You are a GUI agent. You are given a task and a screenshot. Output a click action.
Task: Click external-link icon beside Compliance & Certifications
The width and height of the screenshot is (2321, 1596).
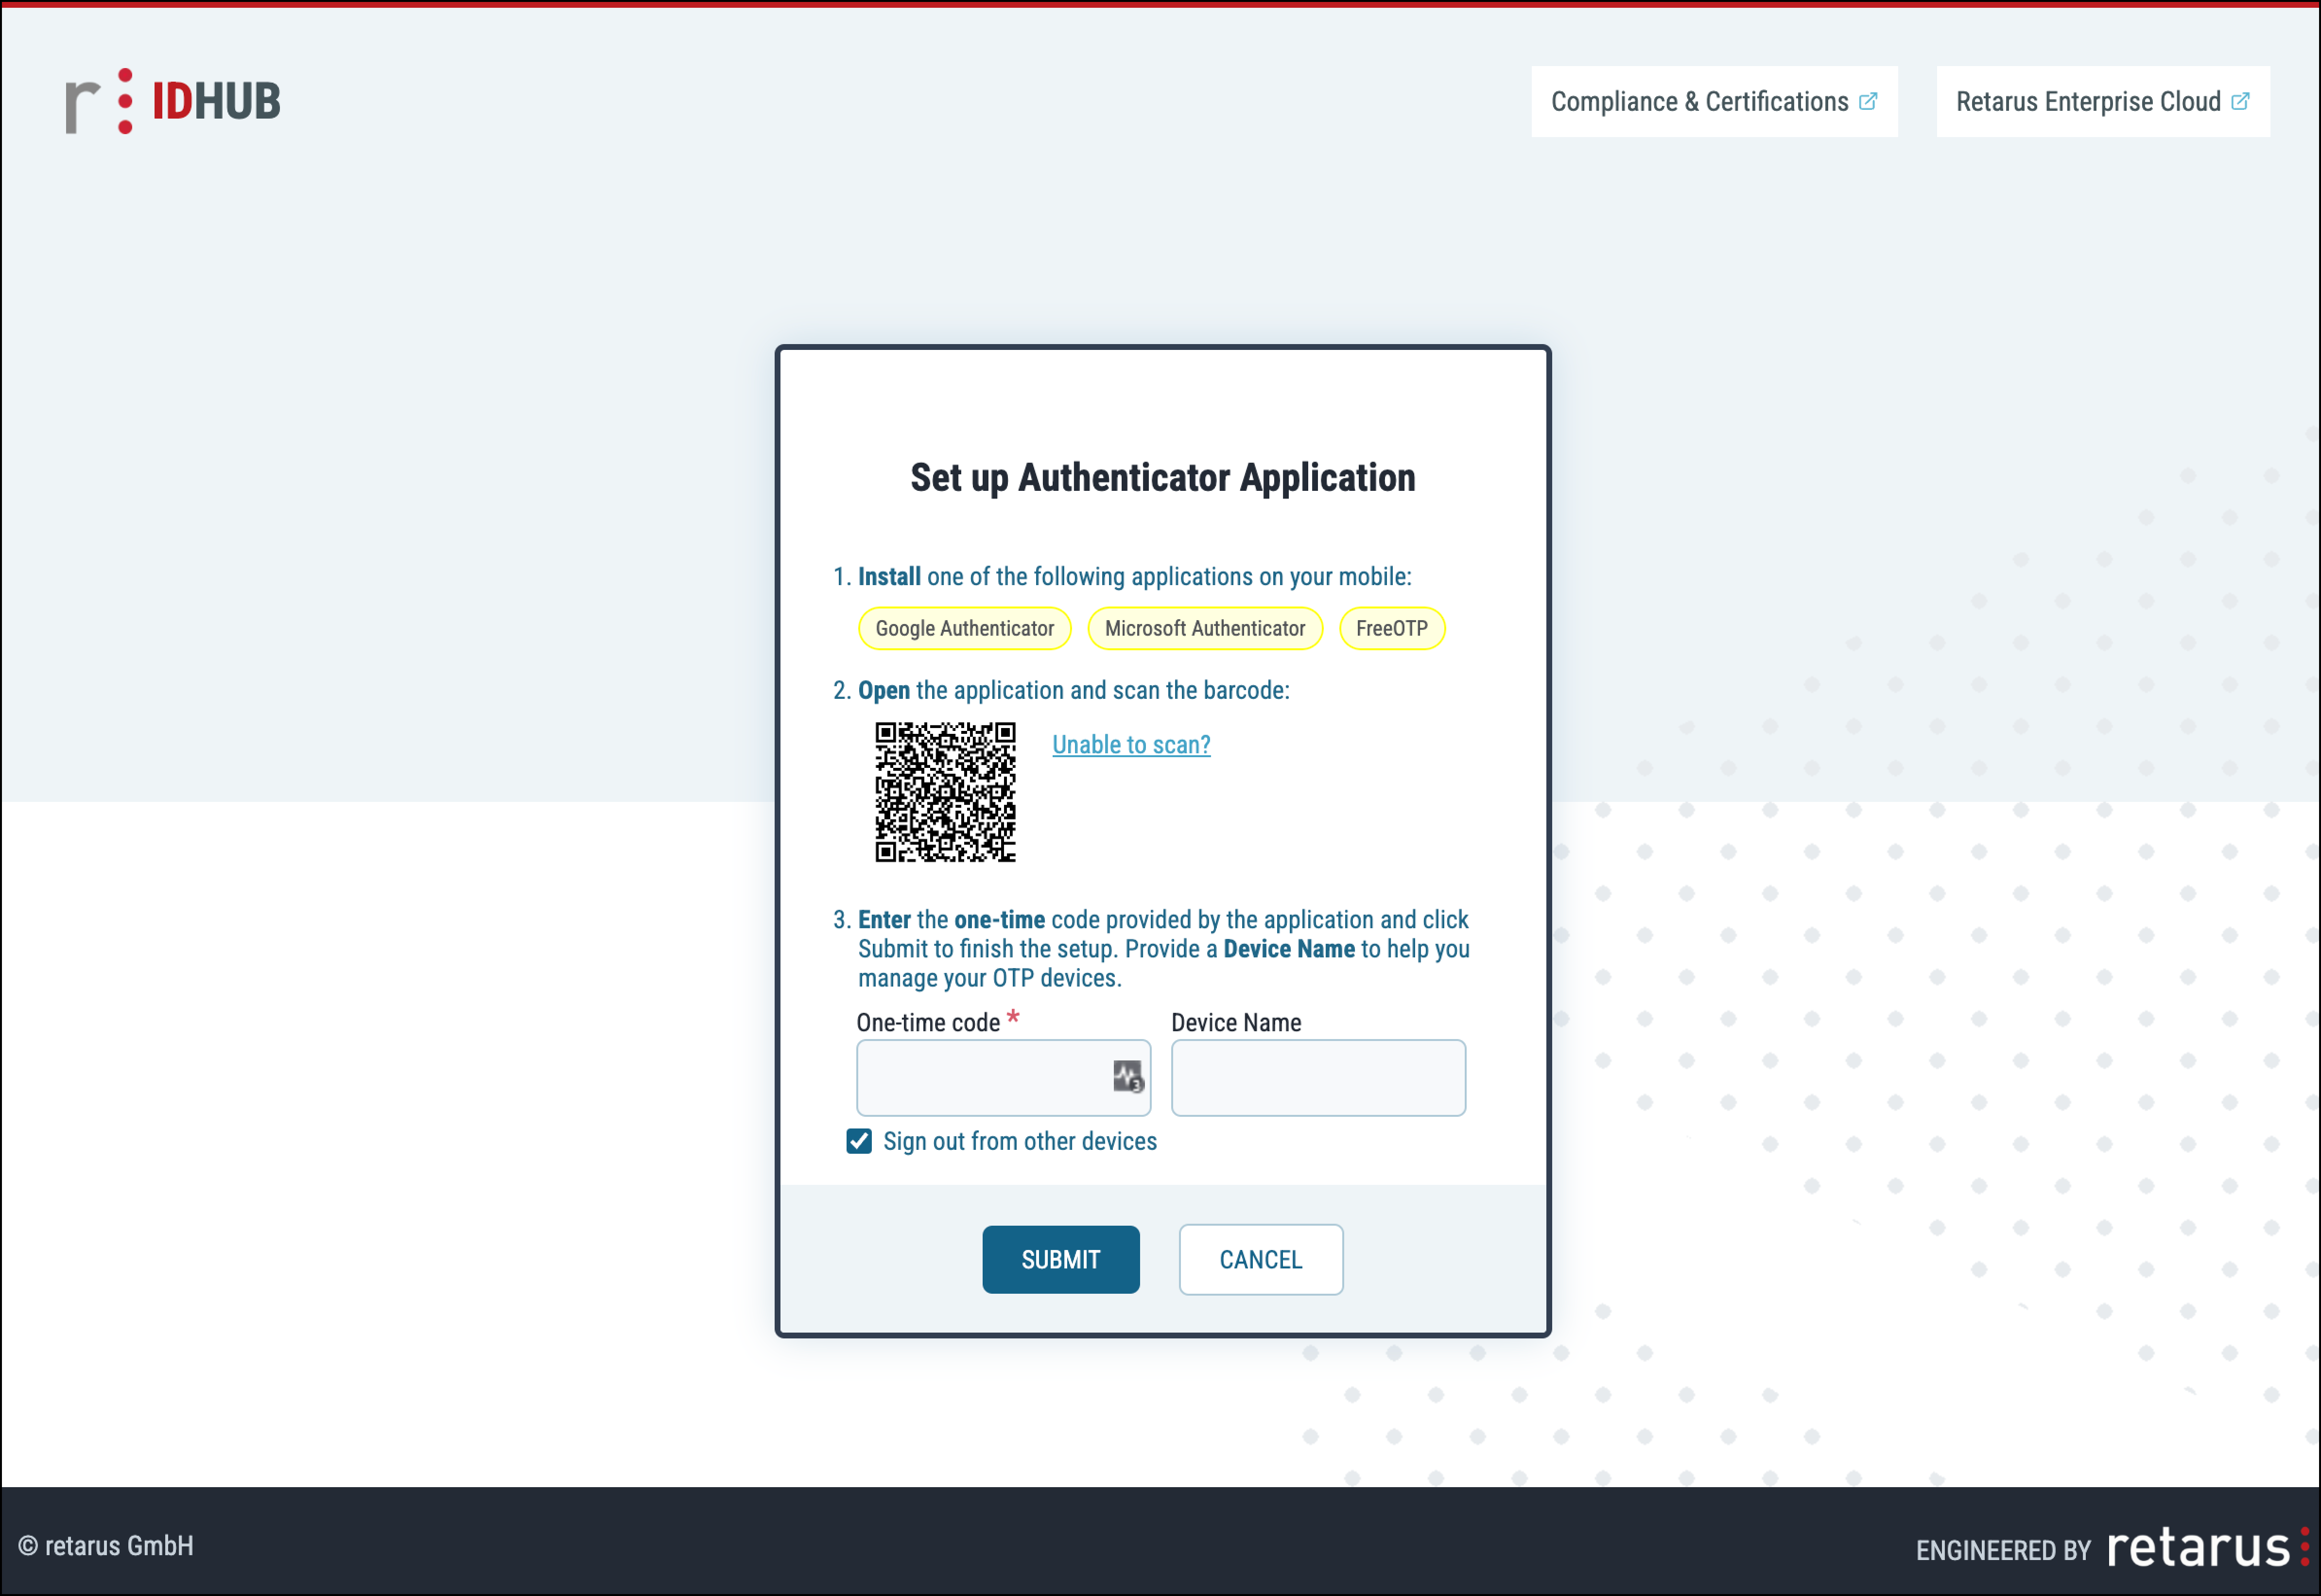(1867, 101)
